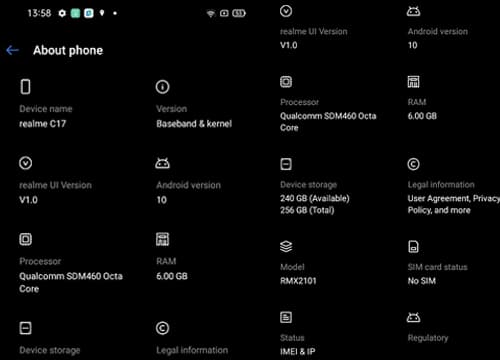Tap the phone icon above Device name
Screen dimensions: 500x360
click(26, 87)
